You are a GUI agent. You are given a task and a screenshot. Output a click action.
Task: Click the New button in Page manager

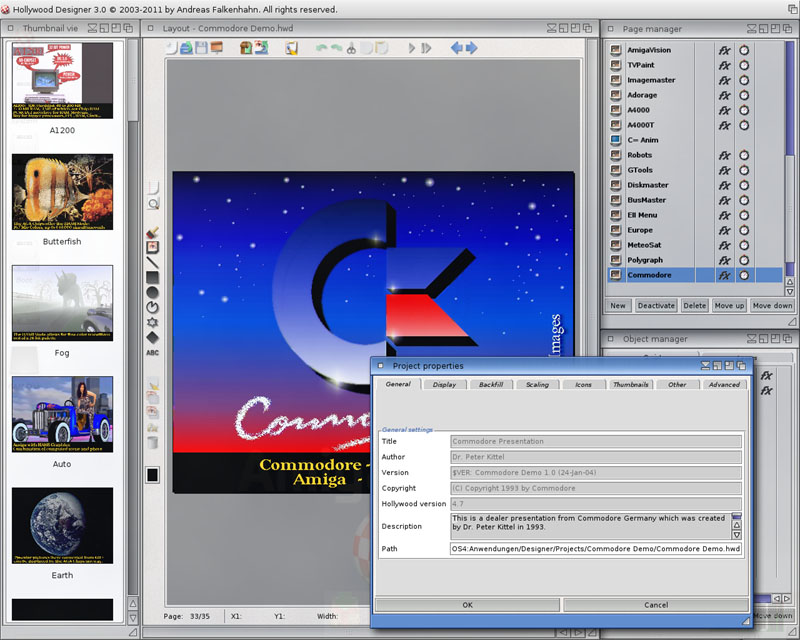point(618,306)
